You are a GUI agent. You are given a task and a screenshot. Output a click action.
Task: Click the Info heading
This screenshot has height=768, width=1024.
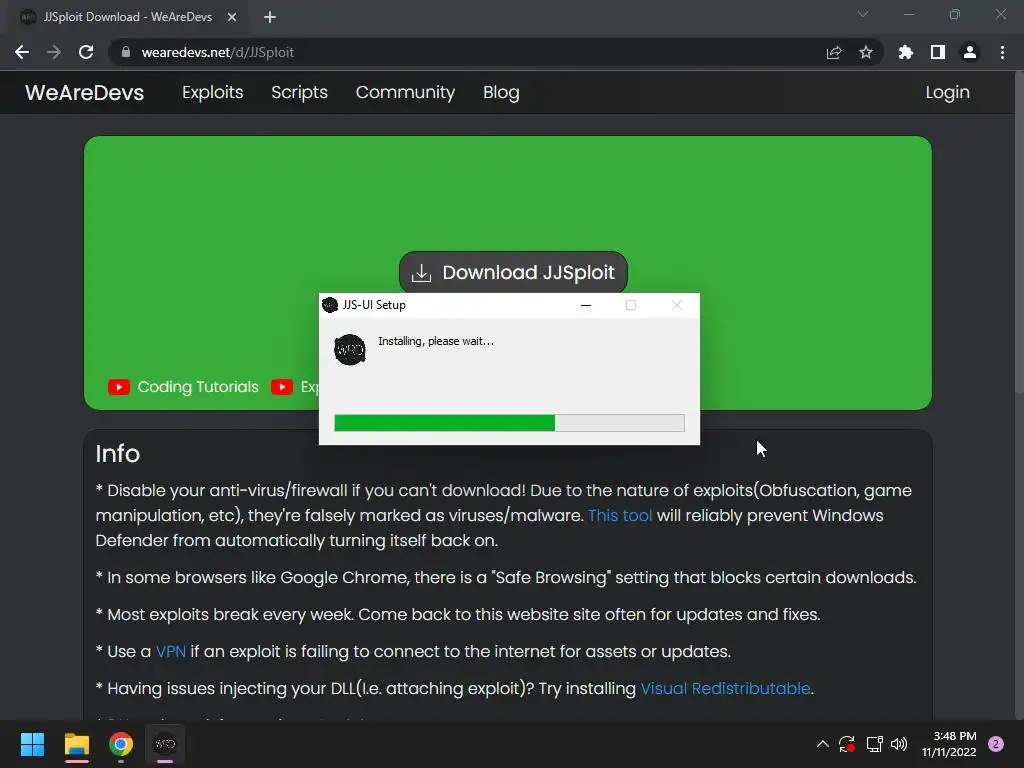pos(118,453)
